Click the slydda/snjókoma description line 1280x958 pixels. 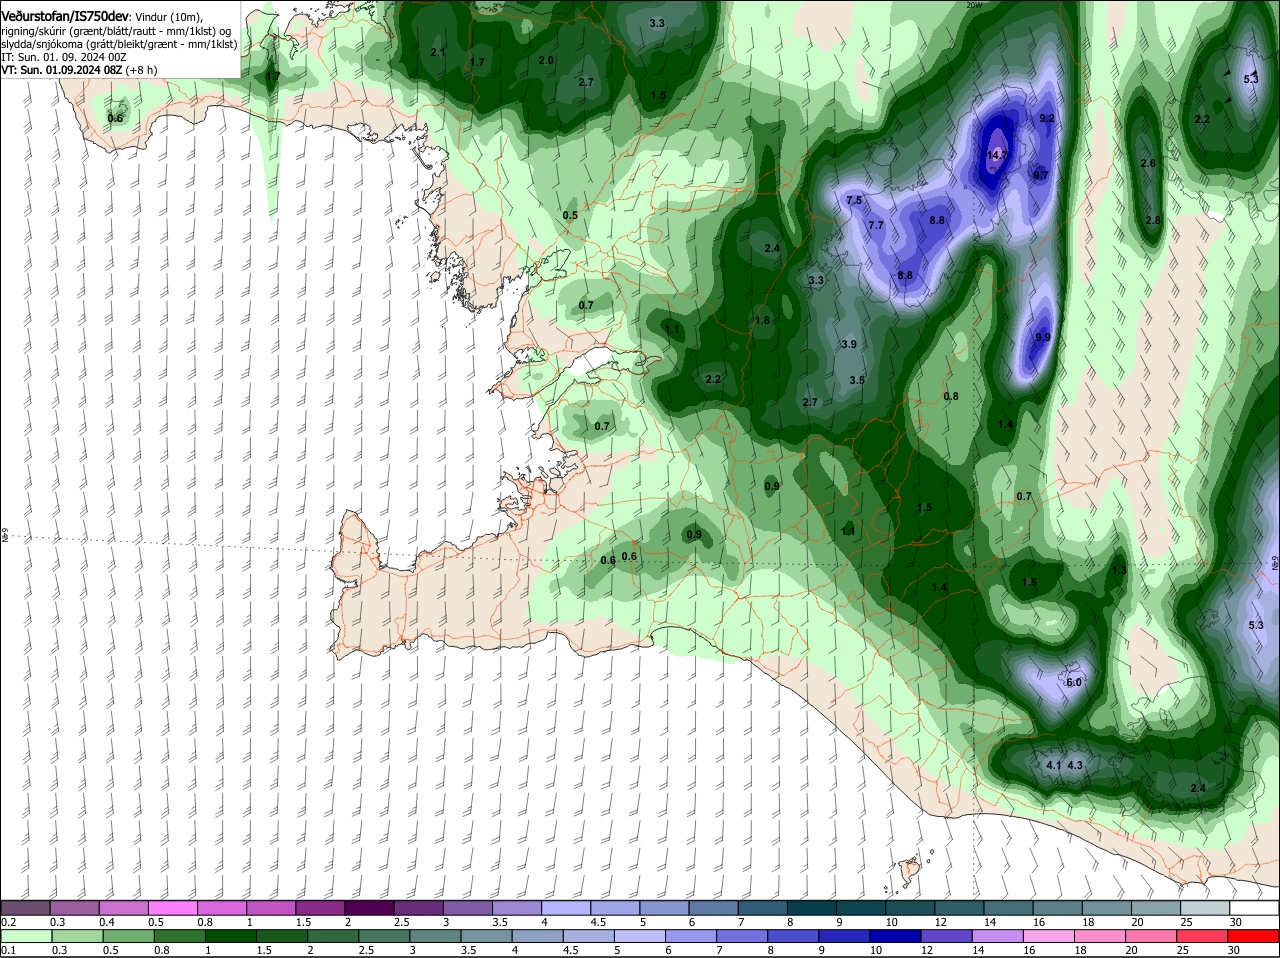(119, 44)
